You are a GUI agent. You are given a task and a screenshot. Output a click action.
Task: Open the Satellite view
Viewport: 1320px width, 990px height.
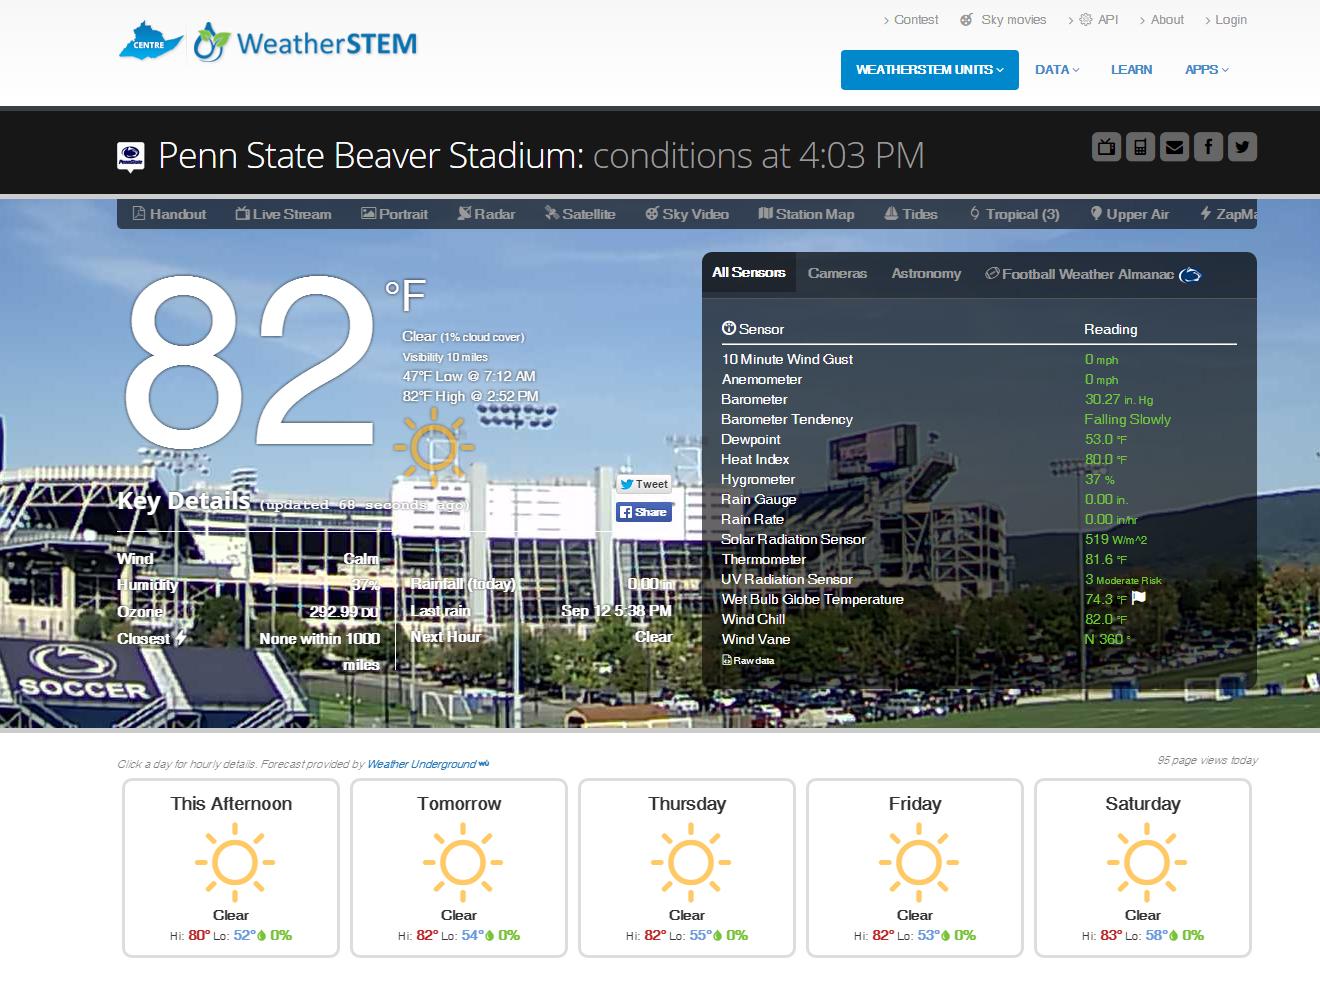coord(580,214)
